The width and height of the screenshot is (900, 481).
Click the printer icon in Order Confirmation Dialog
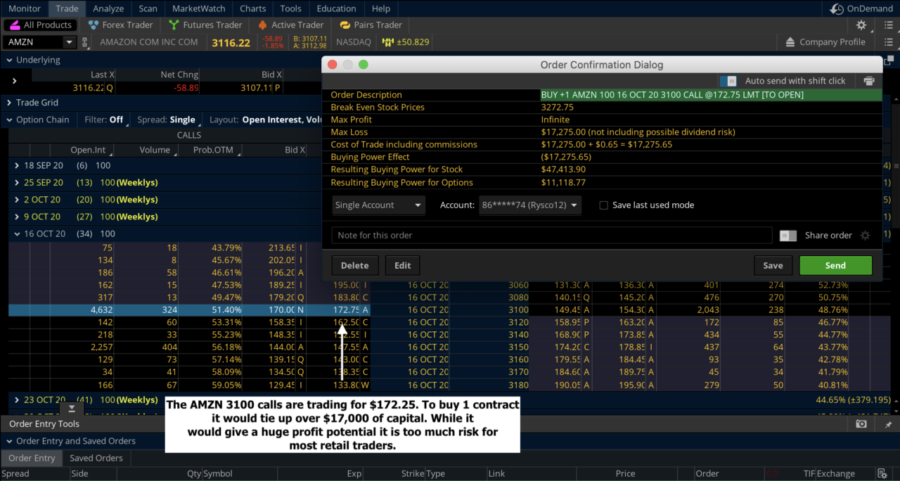point(868,81)
